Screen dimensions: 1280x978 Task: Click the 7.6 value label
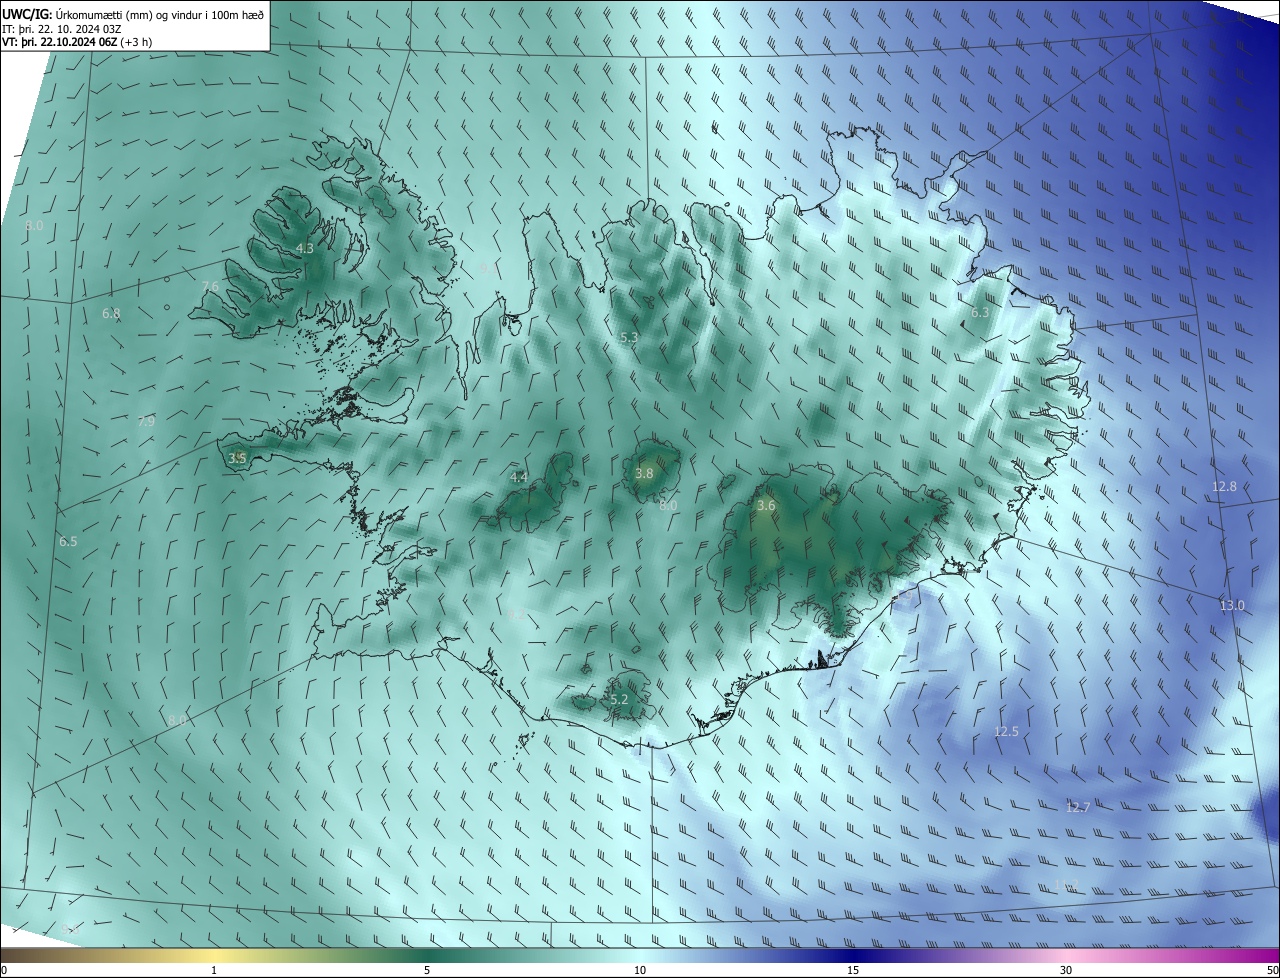click(210, 286)
